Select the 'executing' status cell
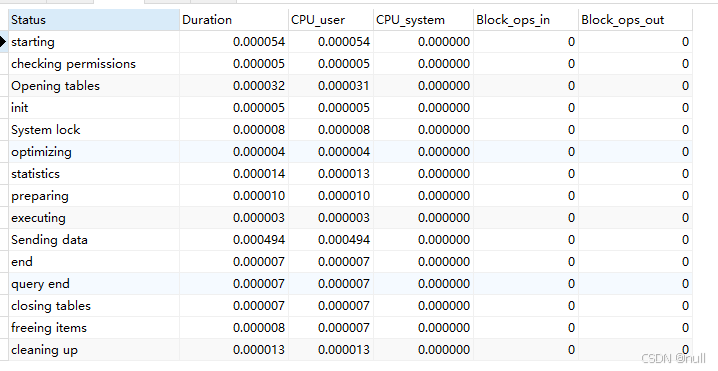The width and height of the screenshot is (718, 371). tap(94, 218)
